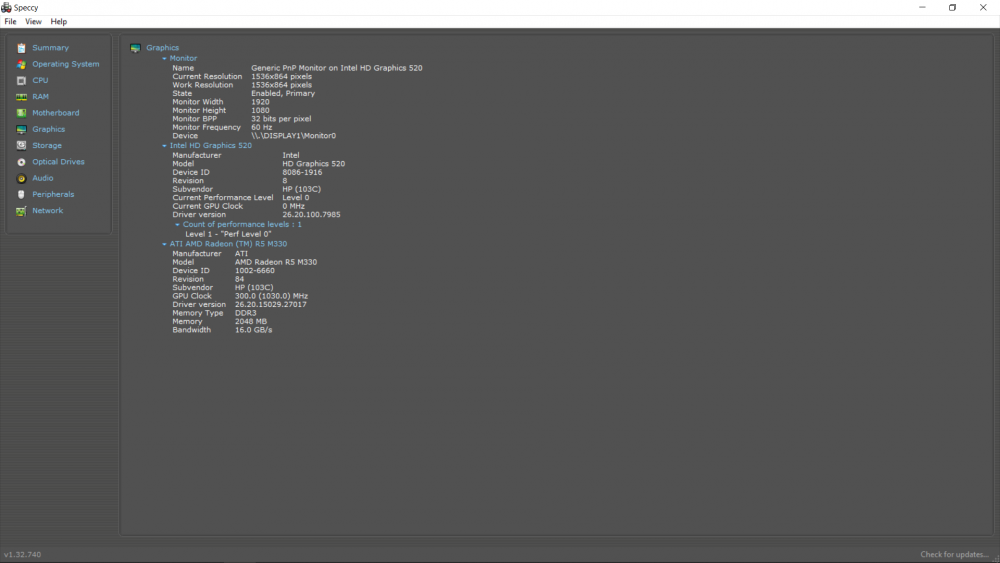
Task: Click the RAM module icon
Action: (x=21, y=97)
